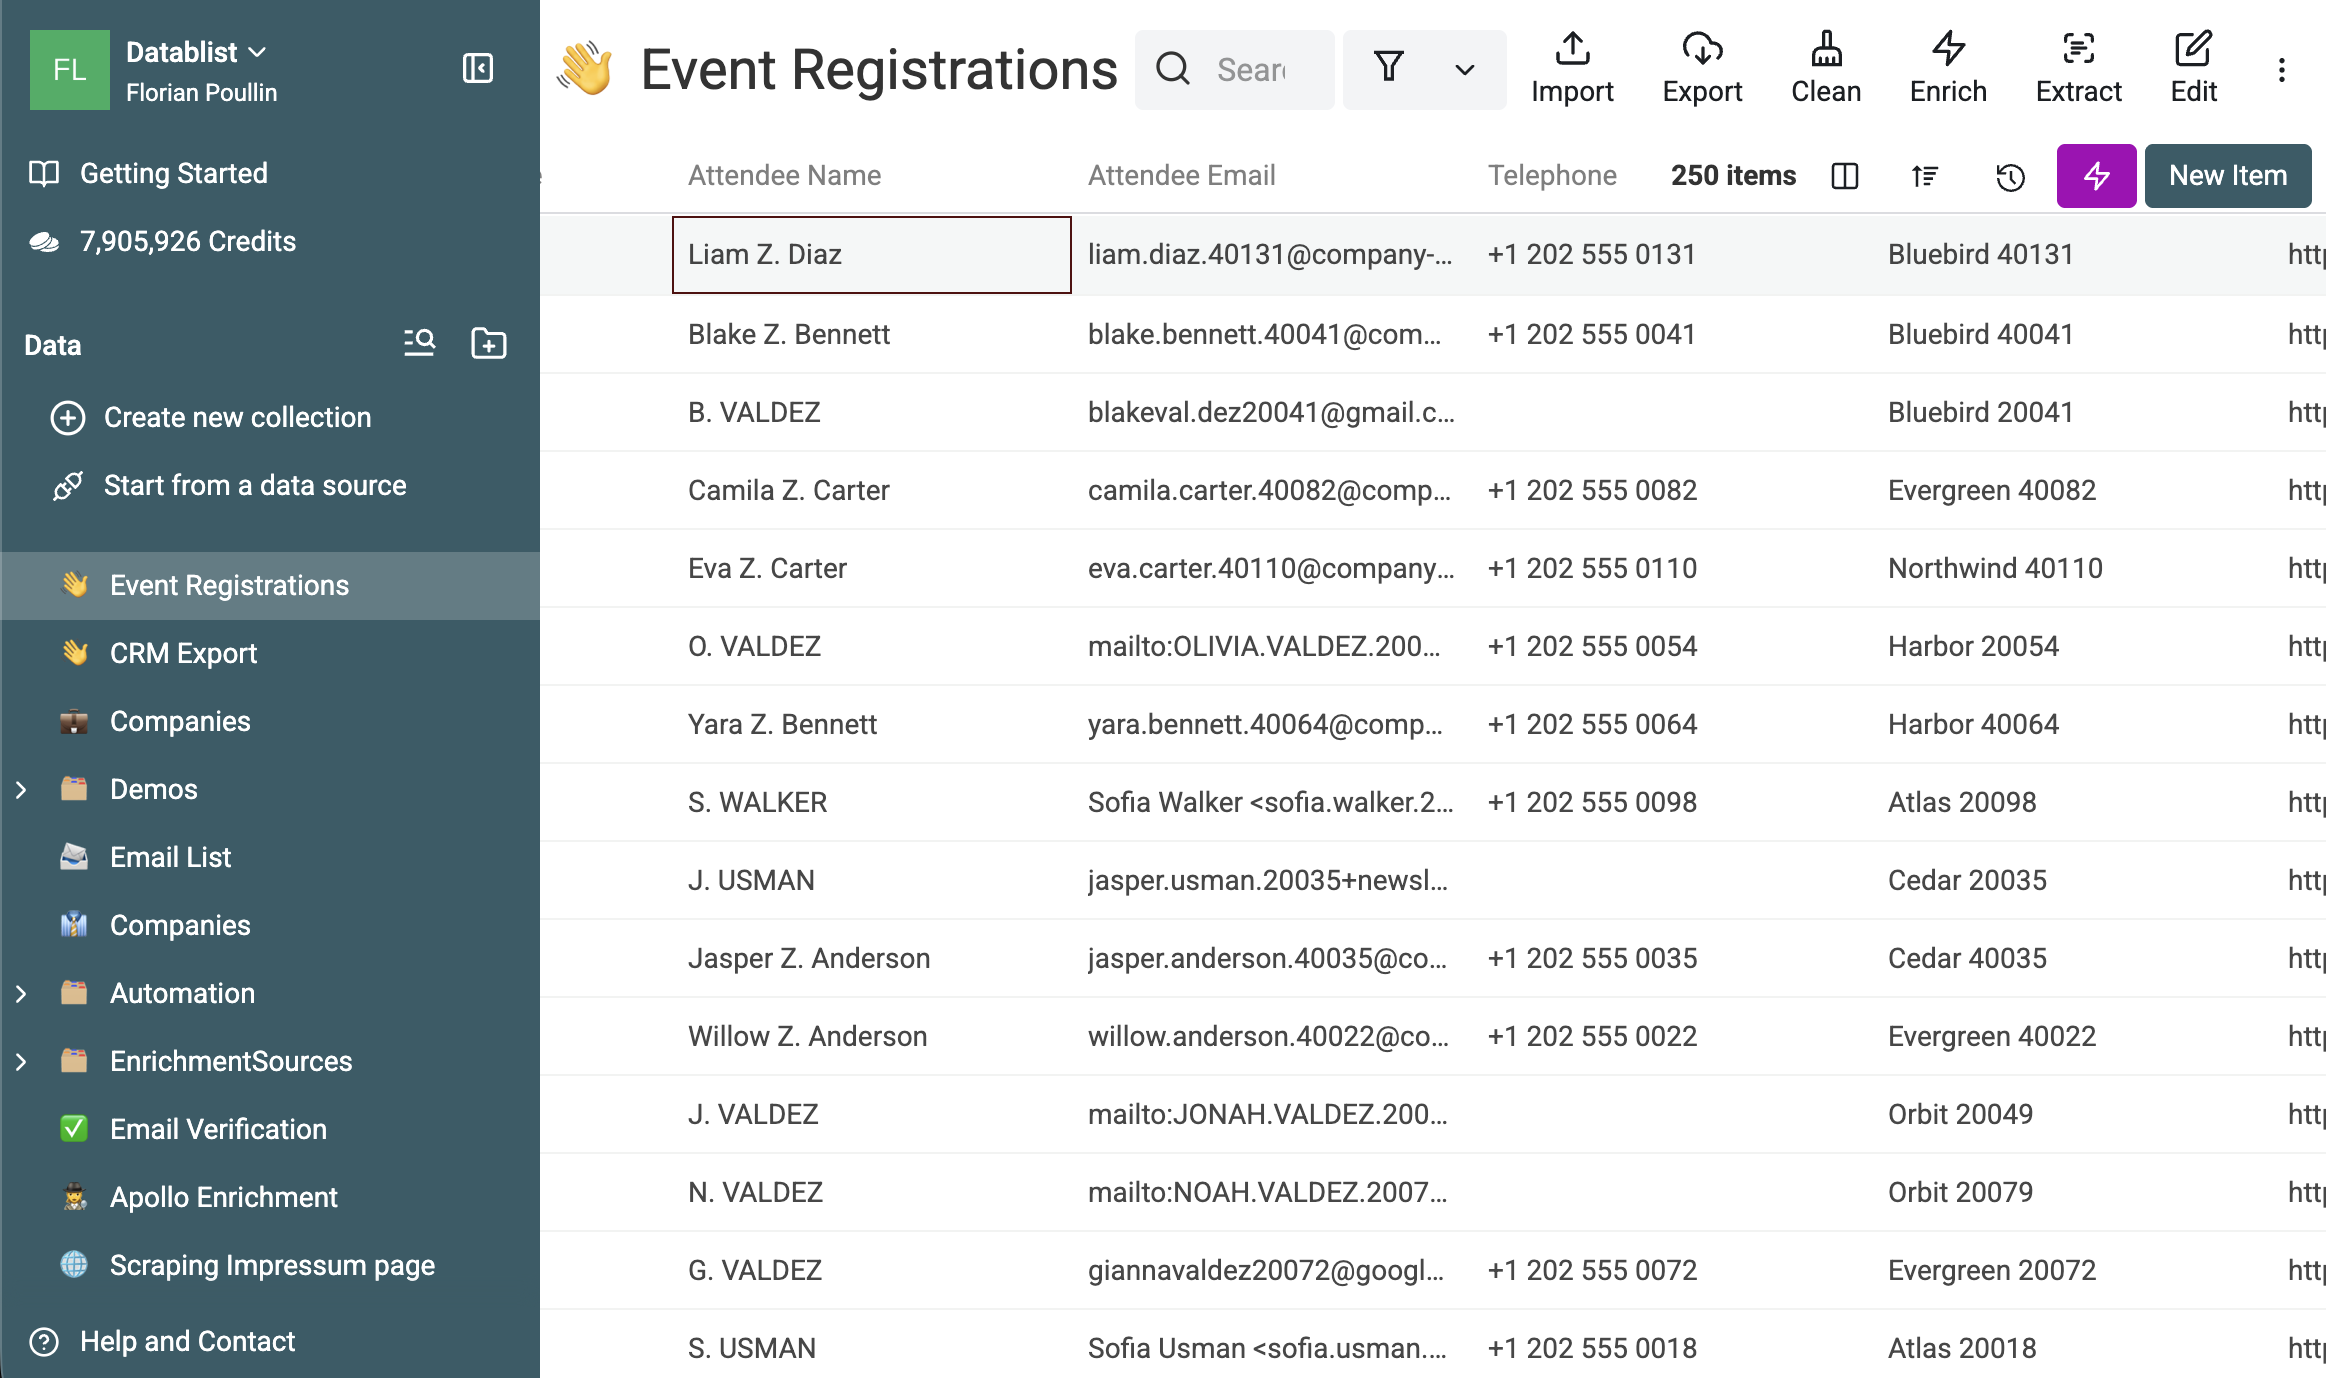Click into the Search field
This screenshot has width=2326, height=1378.
tap(1235, 70)
